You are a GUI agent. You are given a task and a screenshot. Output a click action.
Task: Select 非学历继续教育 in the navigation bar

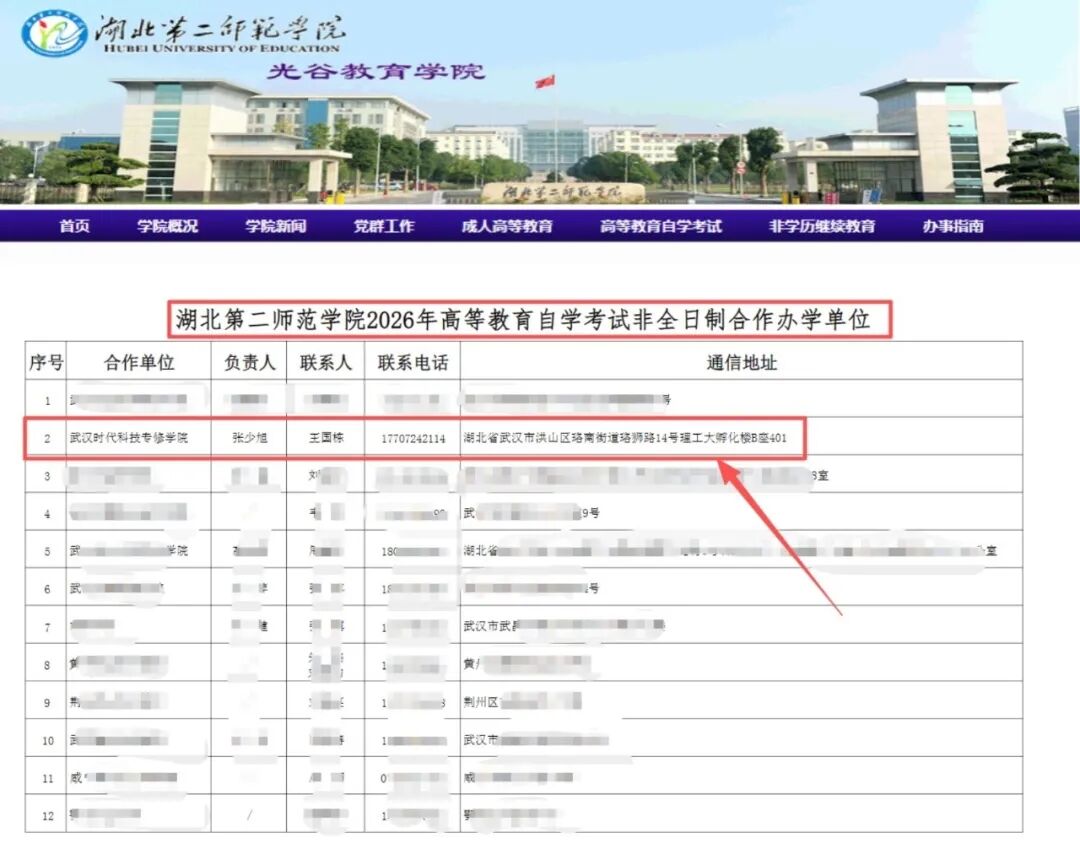[822, 226]
